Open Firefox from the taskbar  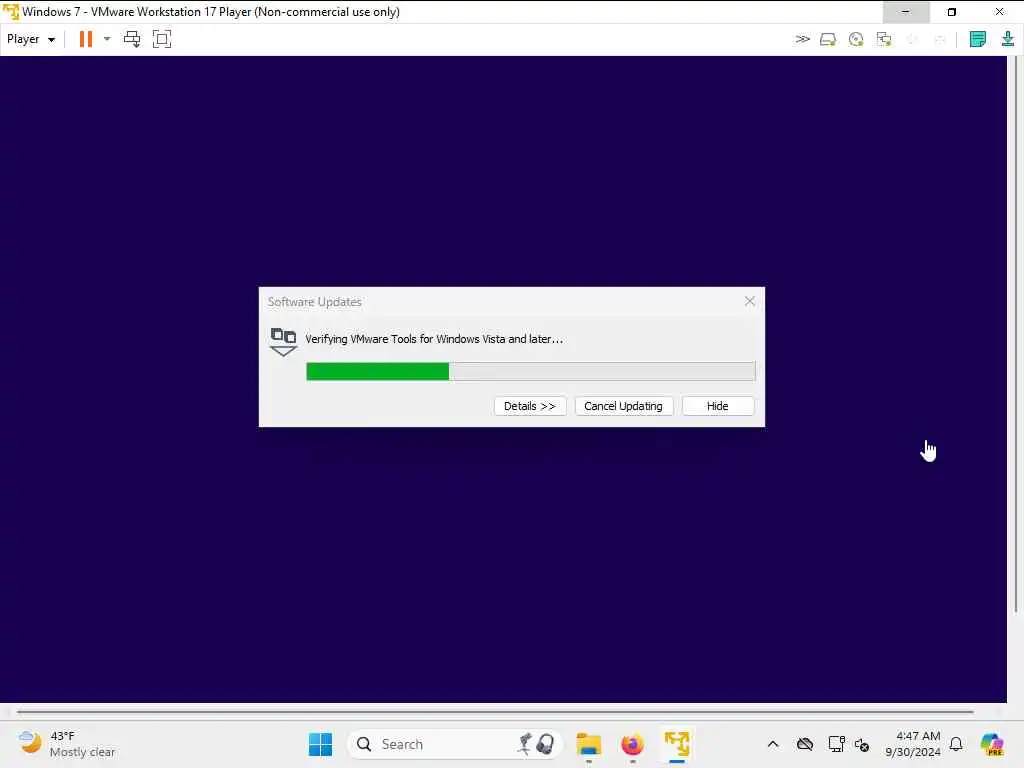pos(632,744)
